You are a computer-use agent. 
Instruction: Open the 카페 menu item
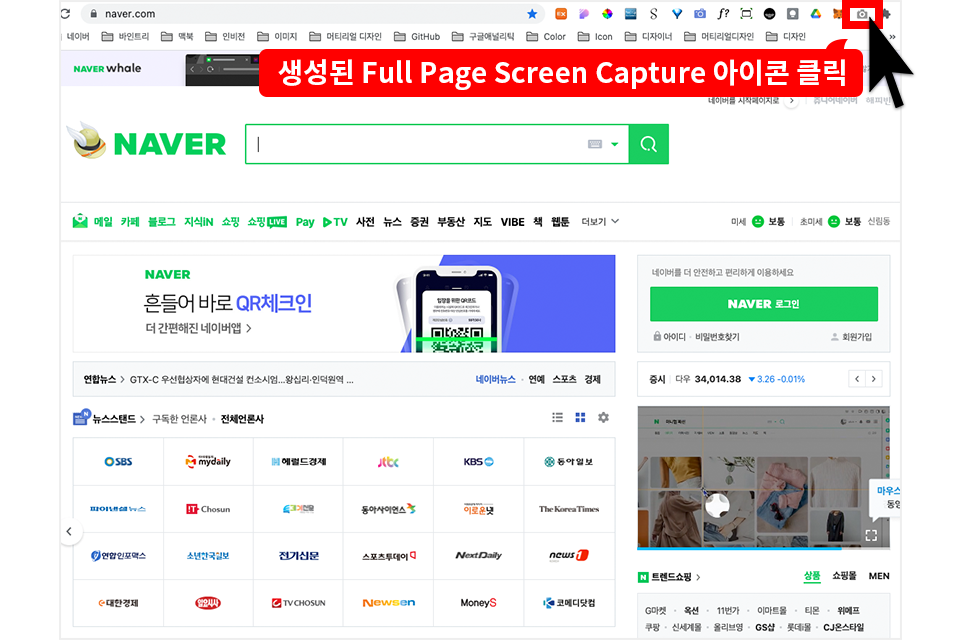[130, 222]
